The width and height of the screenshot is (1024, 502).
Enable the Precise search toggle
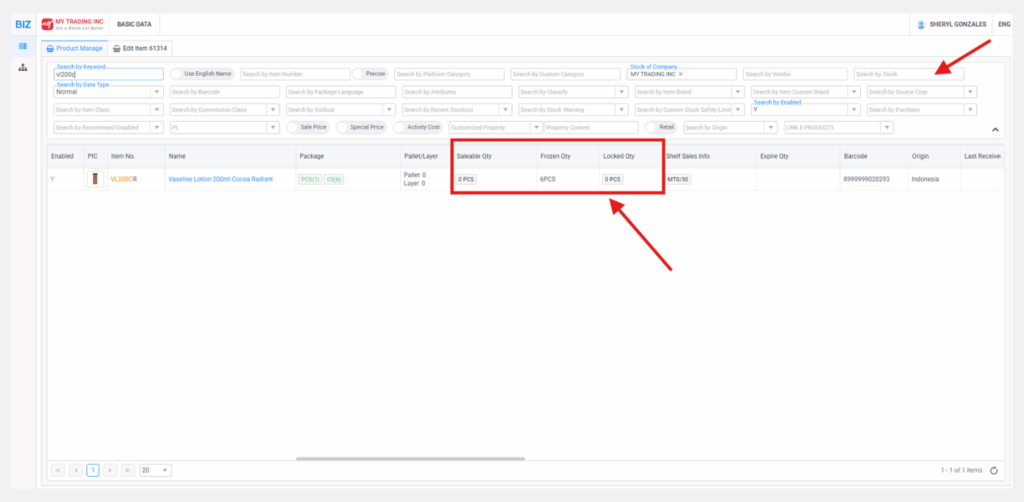[x=359, y=74]
